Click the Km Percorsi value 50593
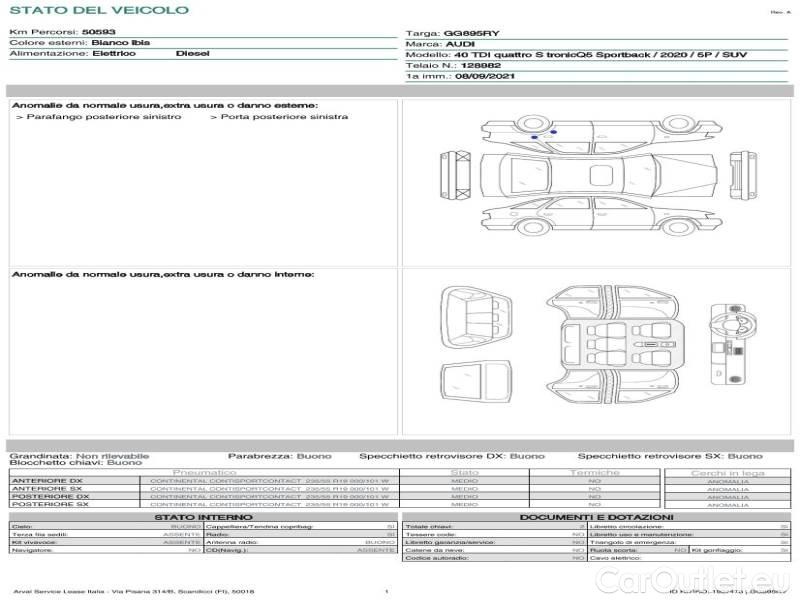 point(98,33)
